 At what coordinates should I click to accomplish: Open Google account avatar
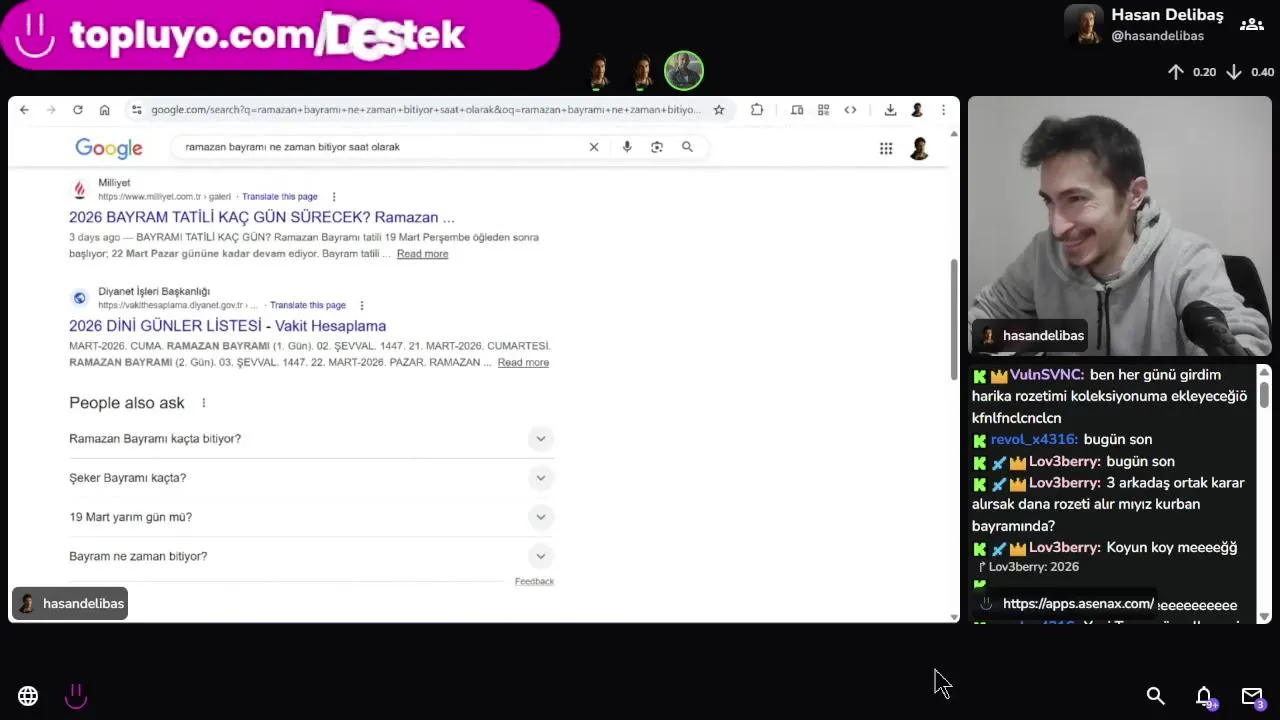(x=919, y=149)
